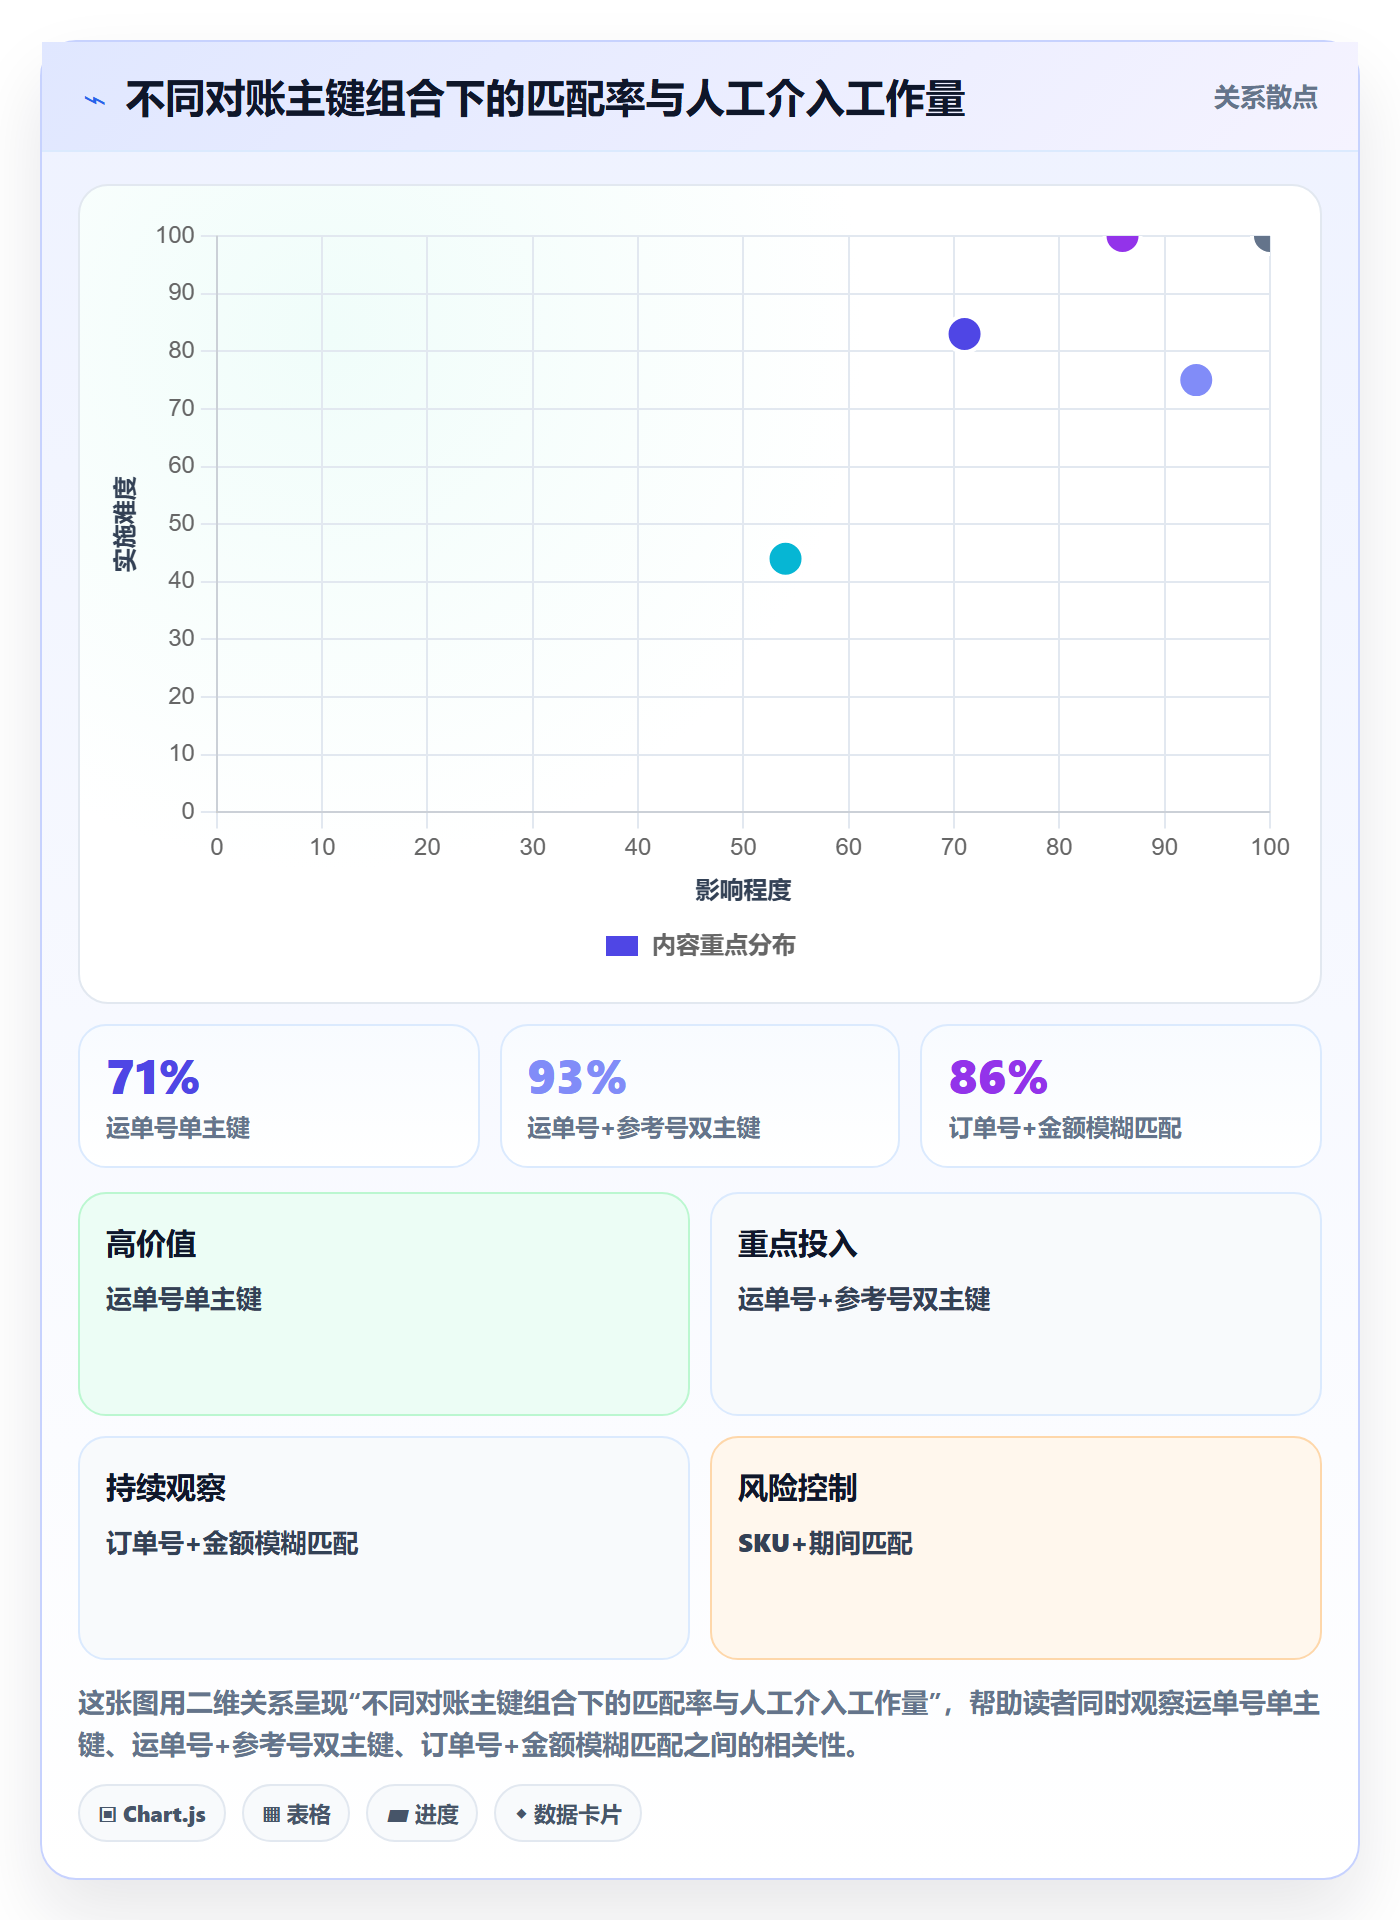Viewport: 1400px width, 1920px height.
Task: Click the diamond icon in 数据卡片 chip
Action: (521, 1814)
